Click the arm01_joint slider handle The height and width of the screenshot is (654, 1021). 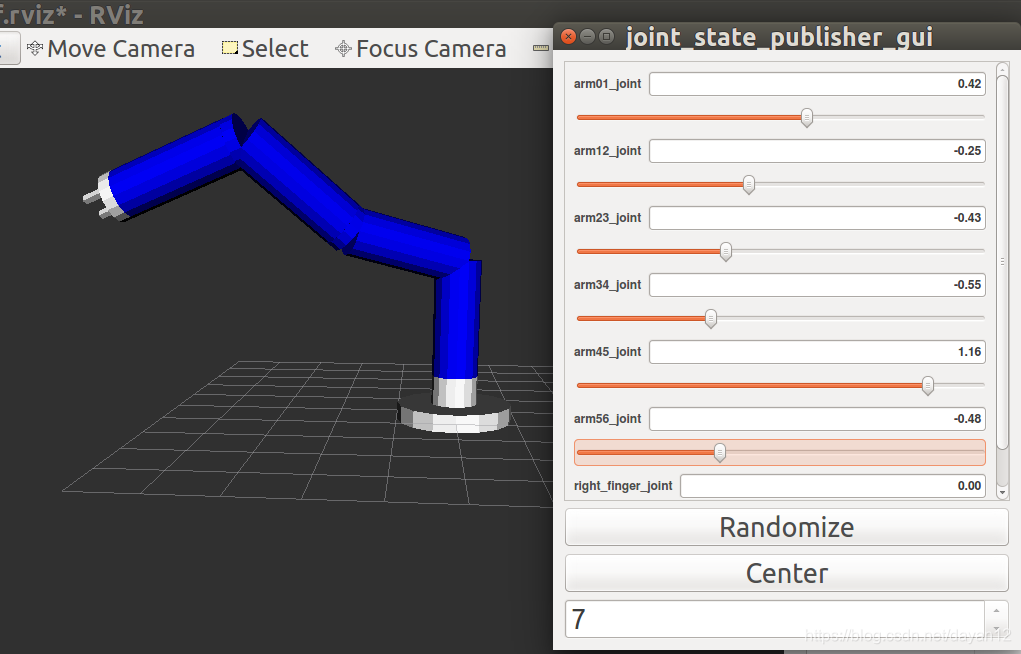point(807,118)
